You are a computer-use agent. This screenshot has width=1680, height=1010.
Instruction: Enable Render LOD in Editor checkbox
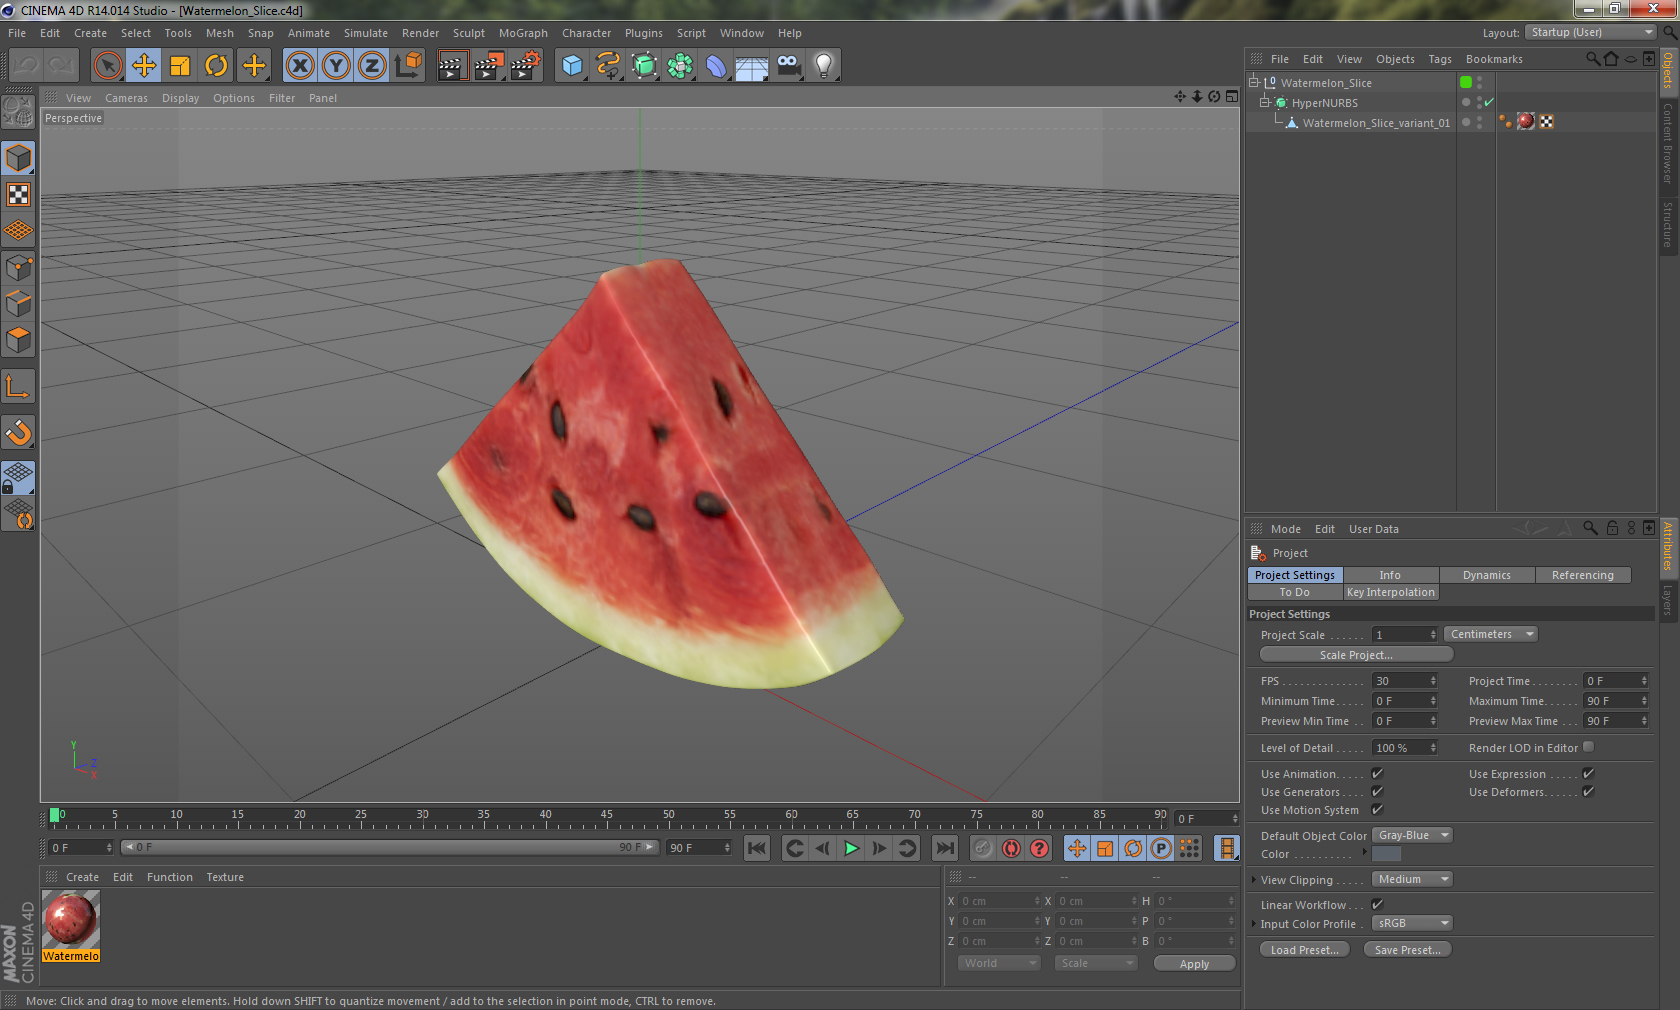click(1588, 747)
